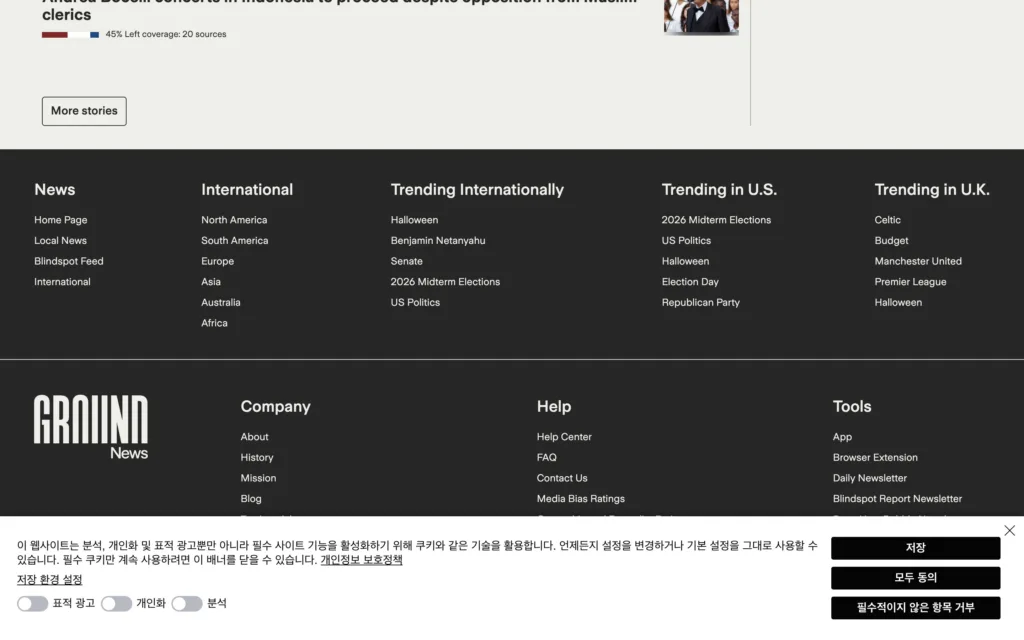Viewport: 1024px width, 640px height.
Task: Load More stories
Action: click(x=84, y=111)
